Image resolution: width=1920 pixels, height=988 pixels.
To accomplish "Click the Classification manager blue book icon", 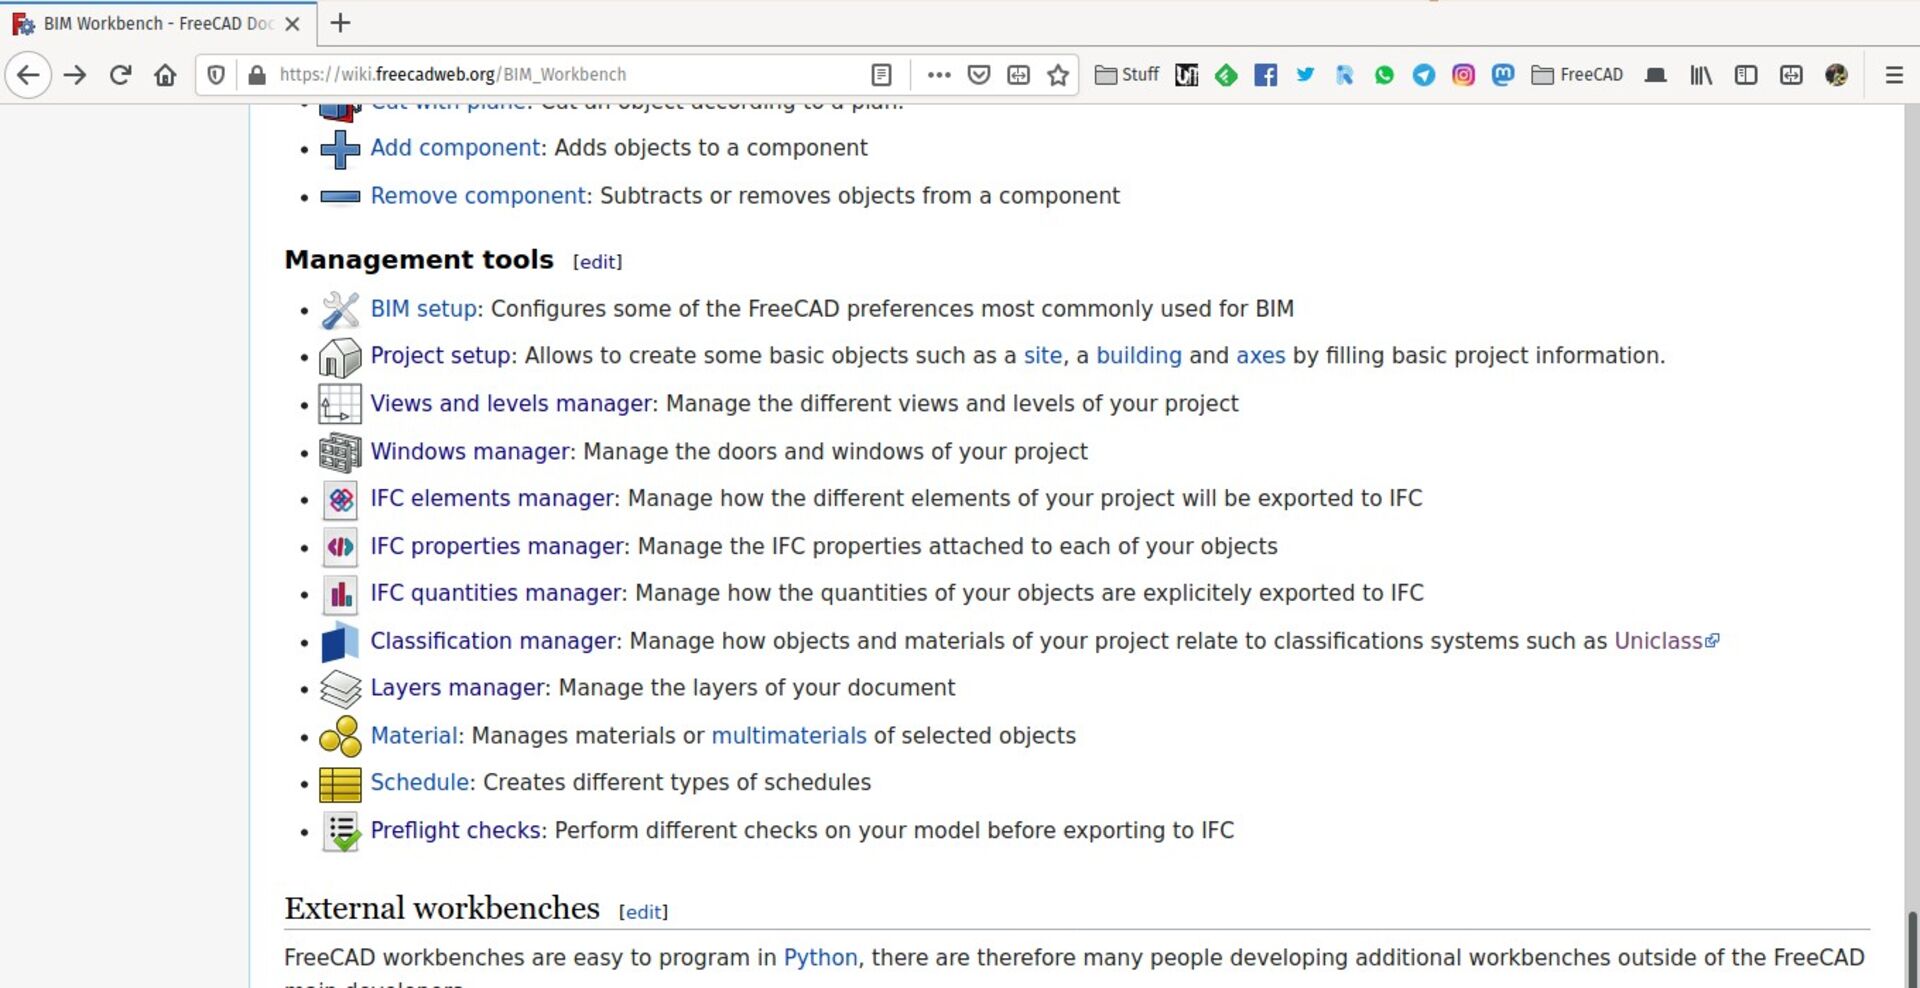I will (x=340, y=642).
